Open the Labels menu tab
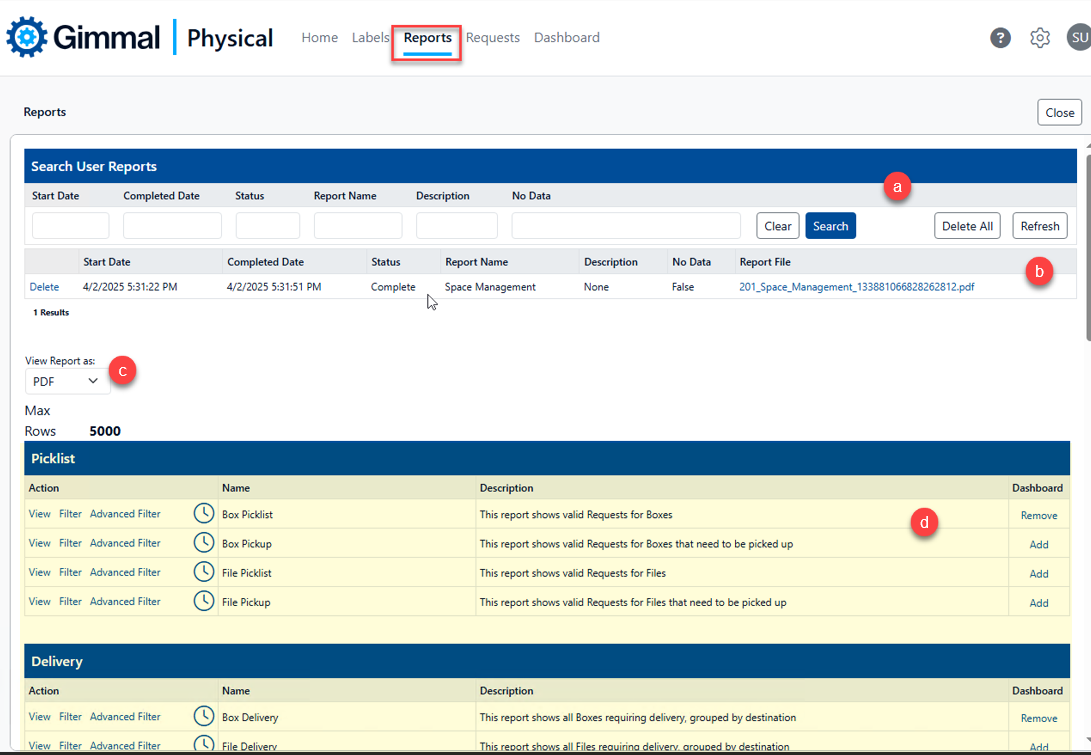The image size is (1091, 755). coord(370,38)
